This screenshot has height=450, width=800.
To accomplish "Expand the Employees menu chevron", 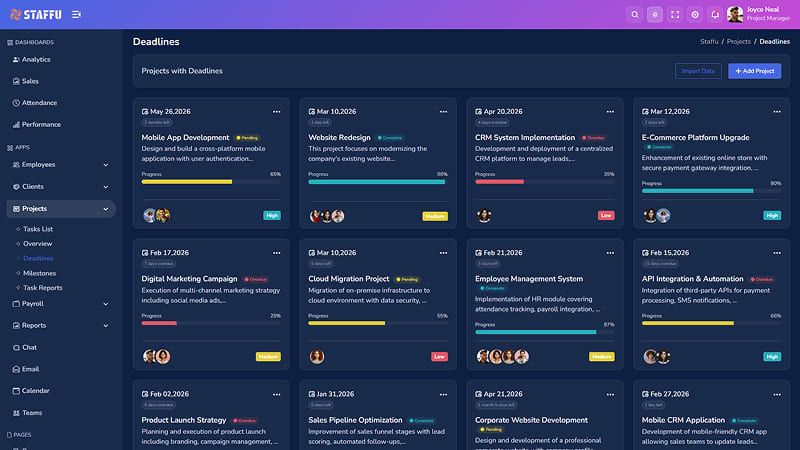I will (x=106, y=165).
